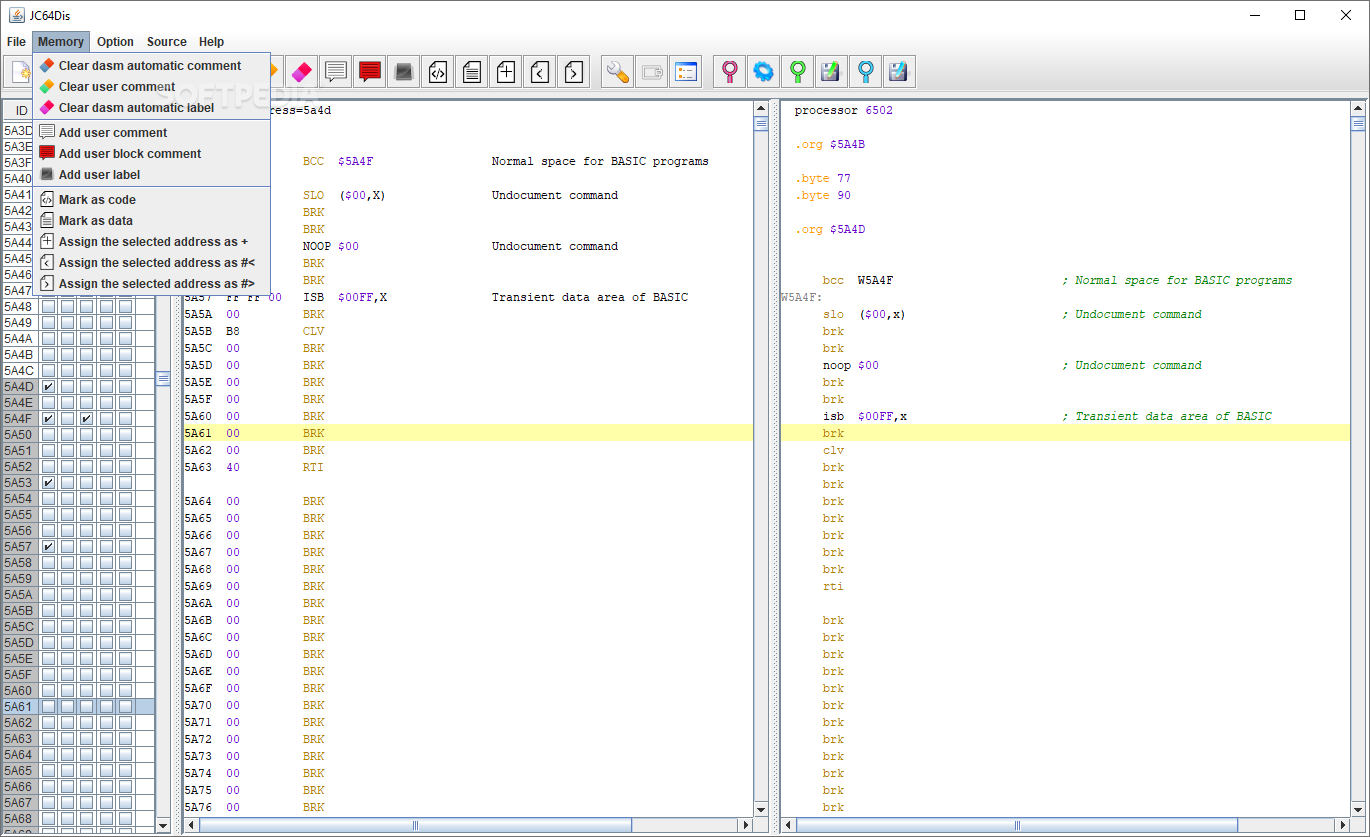Choose Add user comment from the menu
Viewport: 1370px width, 837px height.
pyautogui.click(x=152, y=133)
